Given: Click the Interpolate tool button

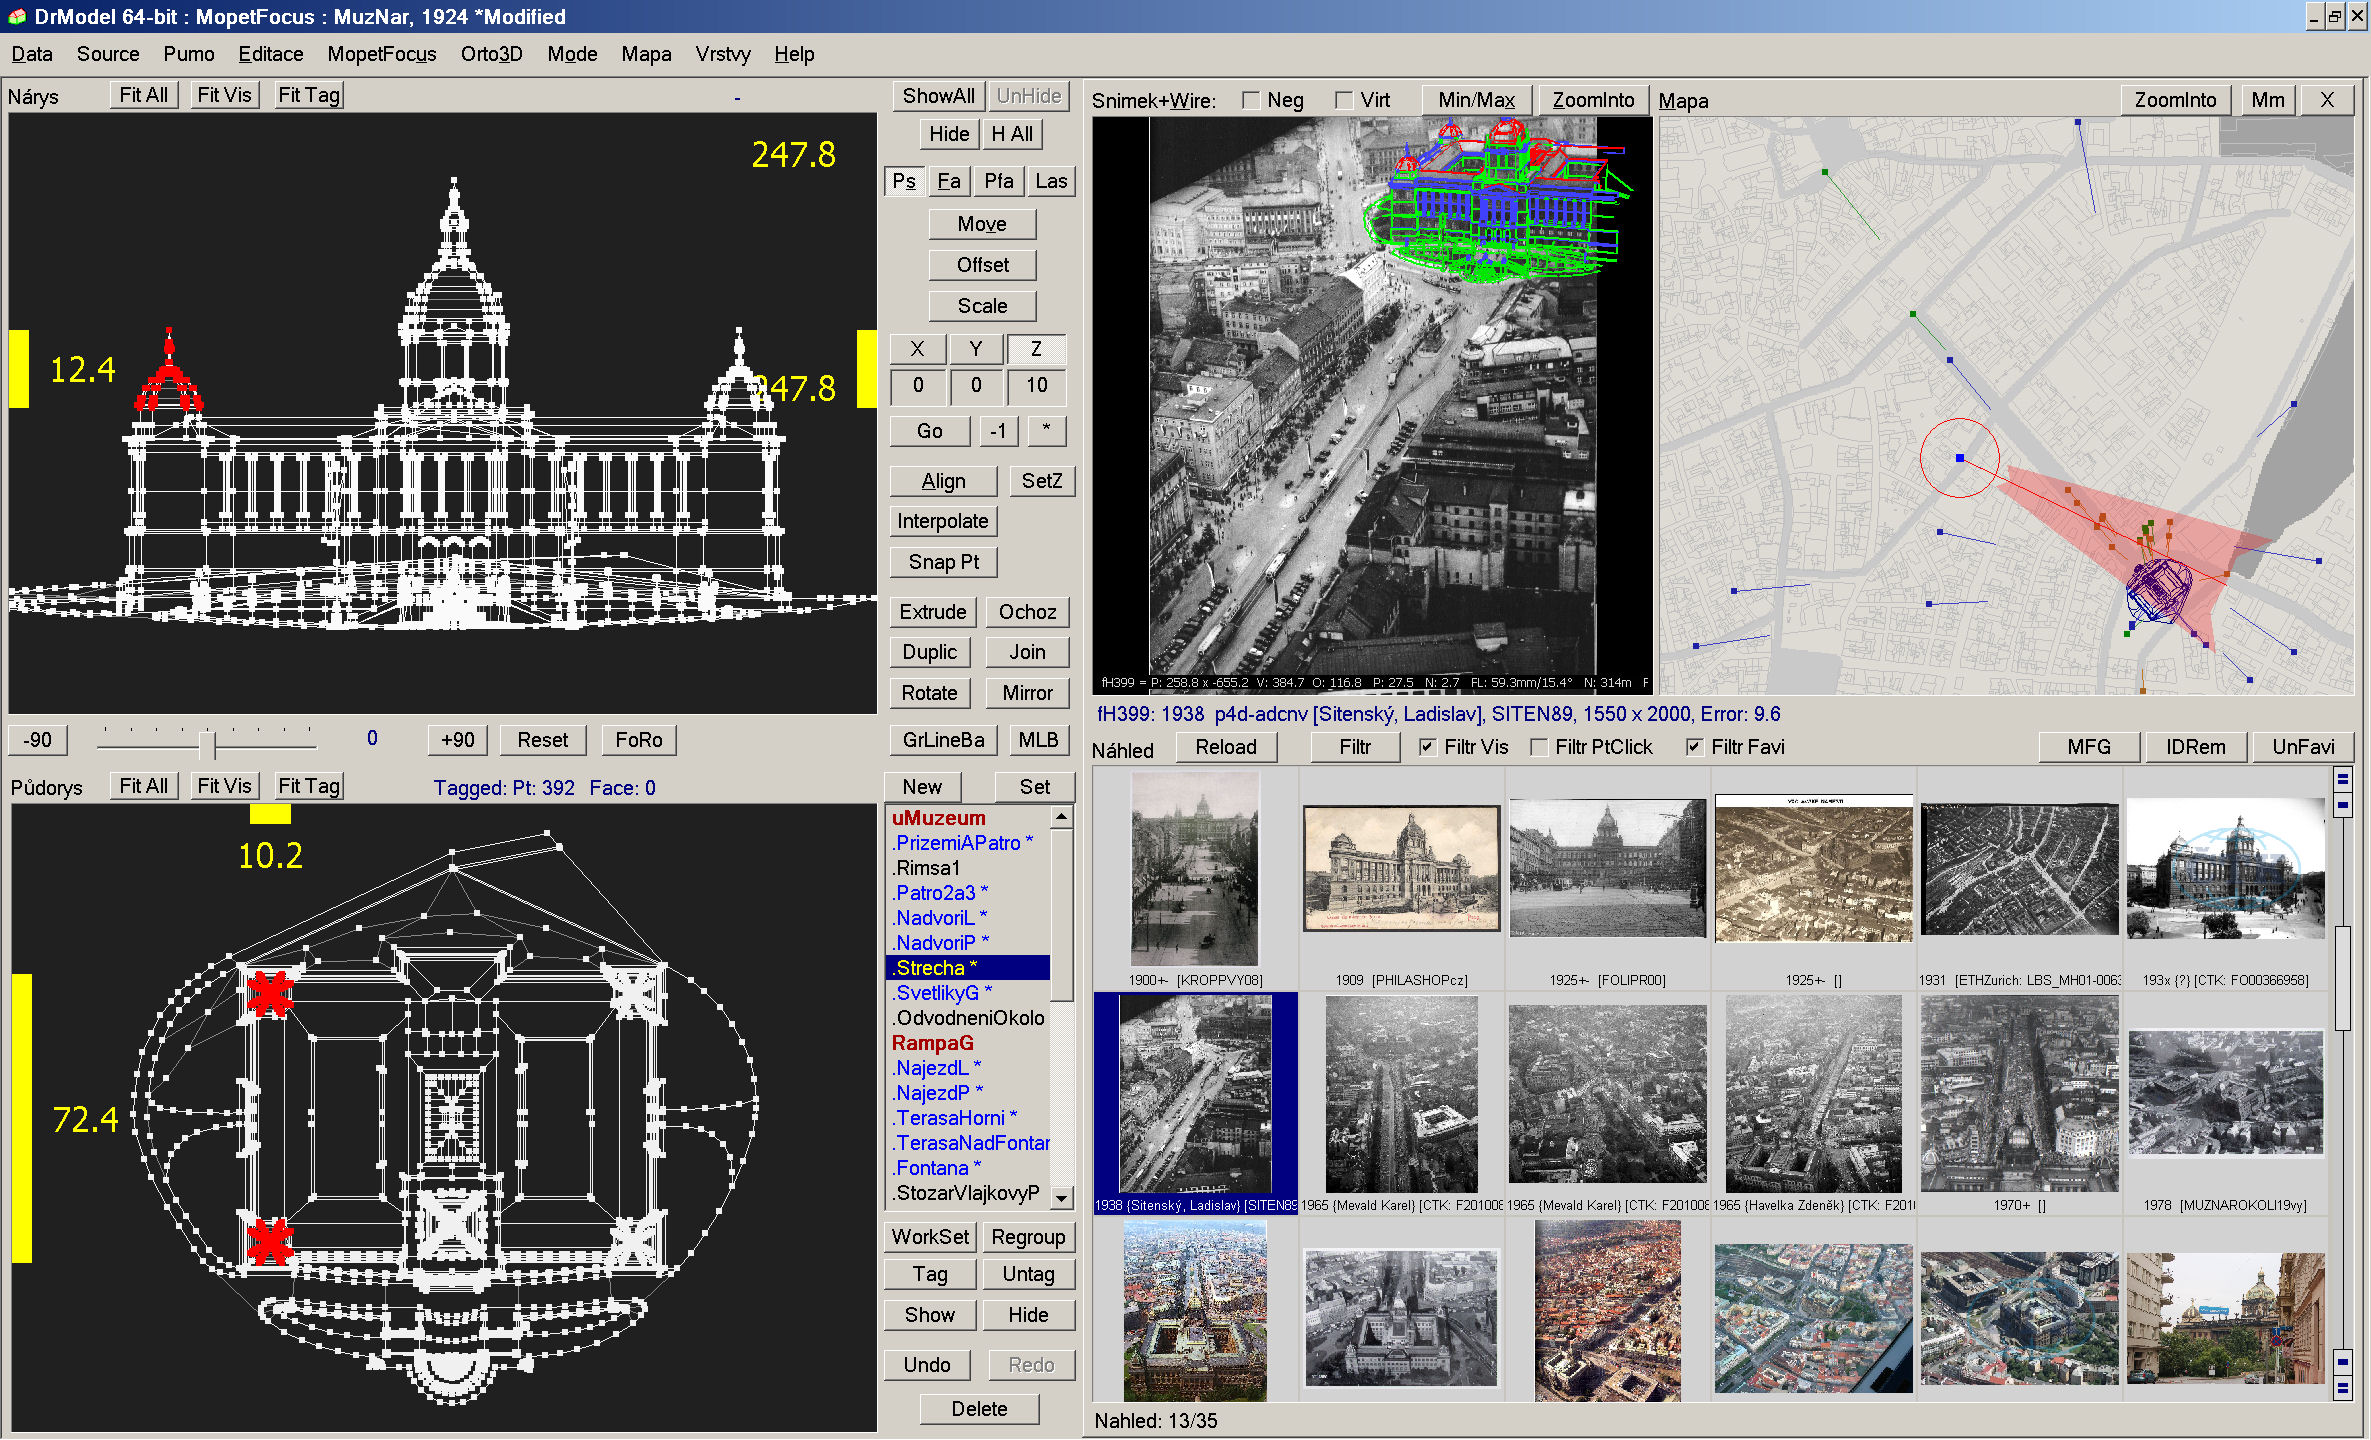Looking at the screenshot, I should (x=943, y=522).
